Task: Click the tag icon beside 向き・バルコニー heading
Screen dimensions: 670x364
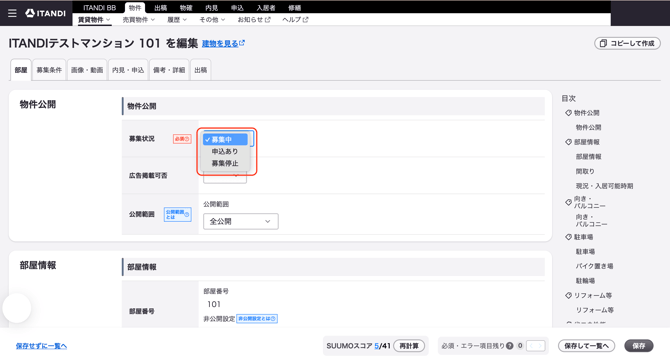Action: point(568,202)
